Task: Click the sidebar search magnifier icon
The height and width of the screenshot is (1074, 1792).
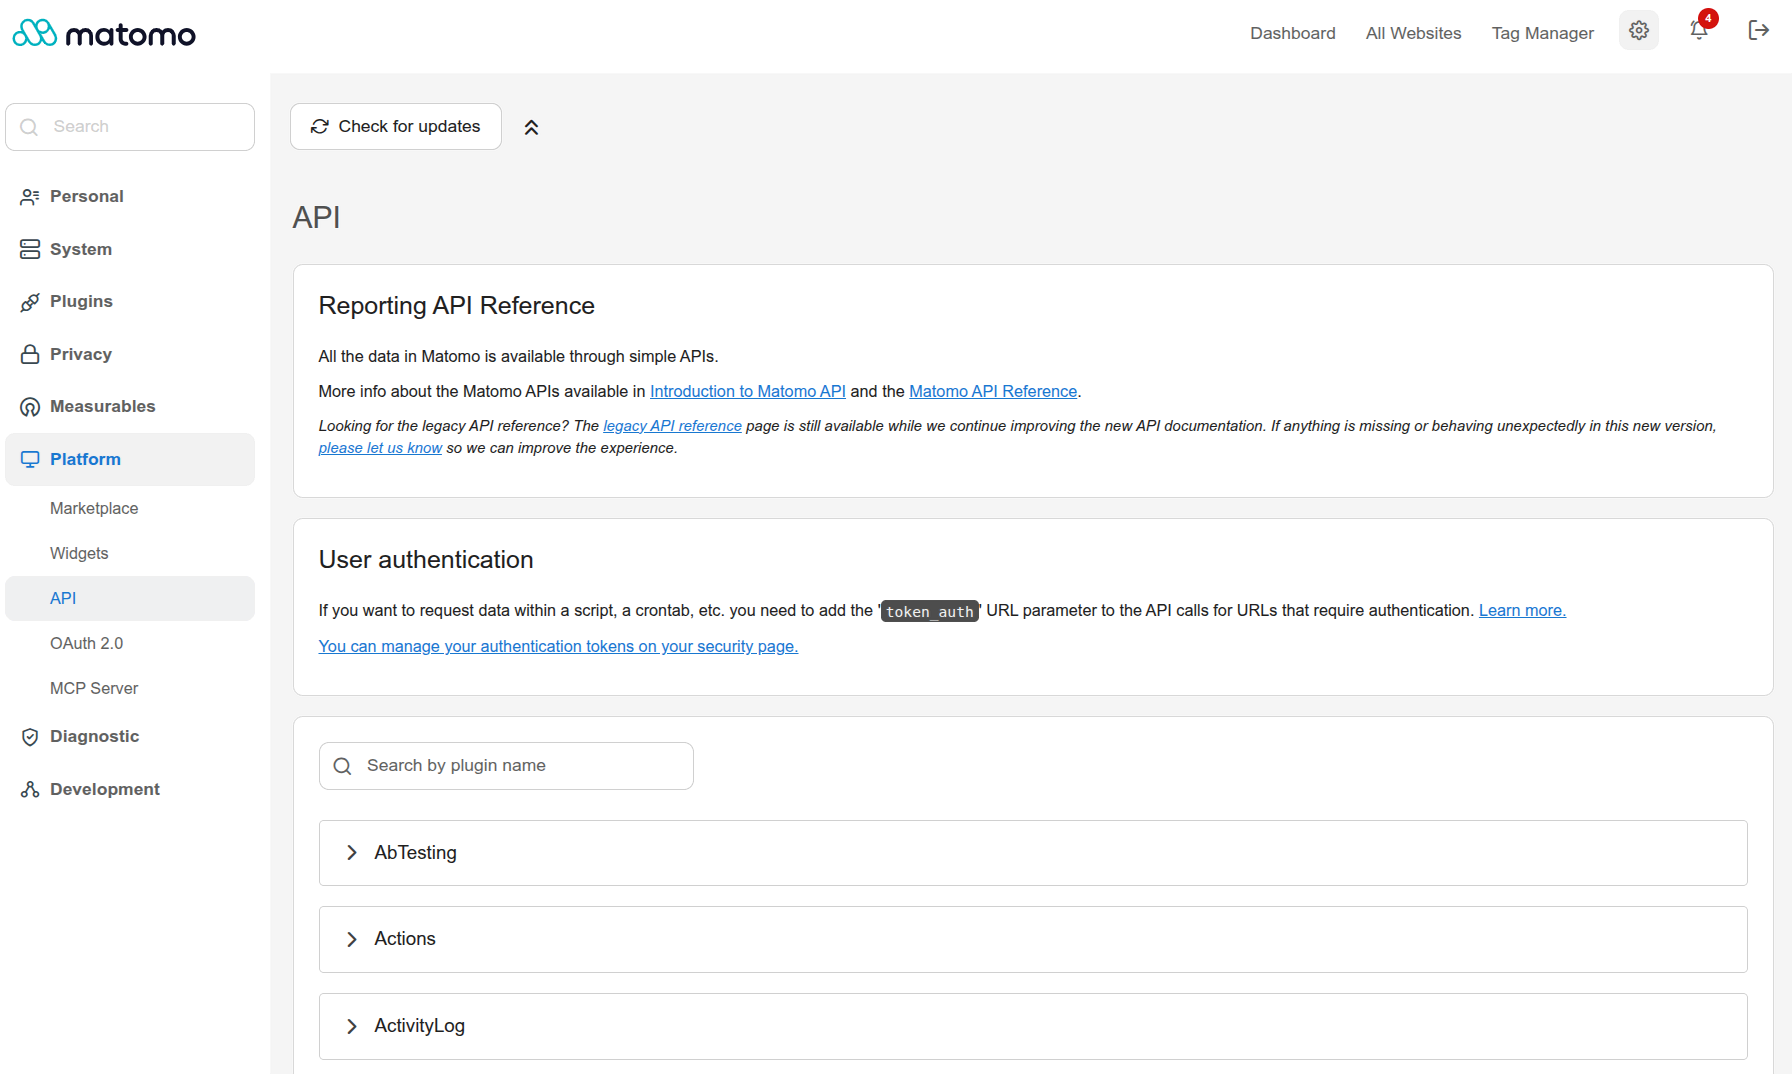Action: pyautogui.click(x=29, y=127)
